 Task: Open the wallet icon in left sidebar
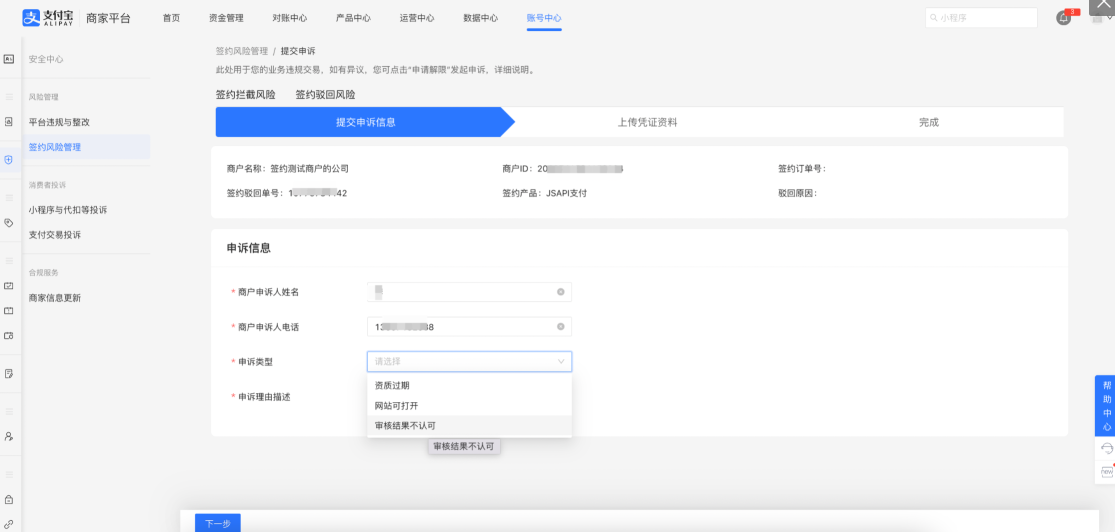coord(9,336)
